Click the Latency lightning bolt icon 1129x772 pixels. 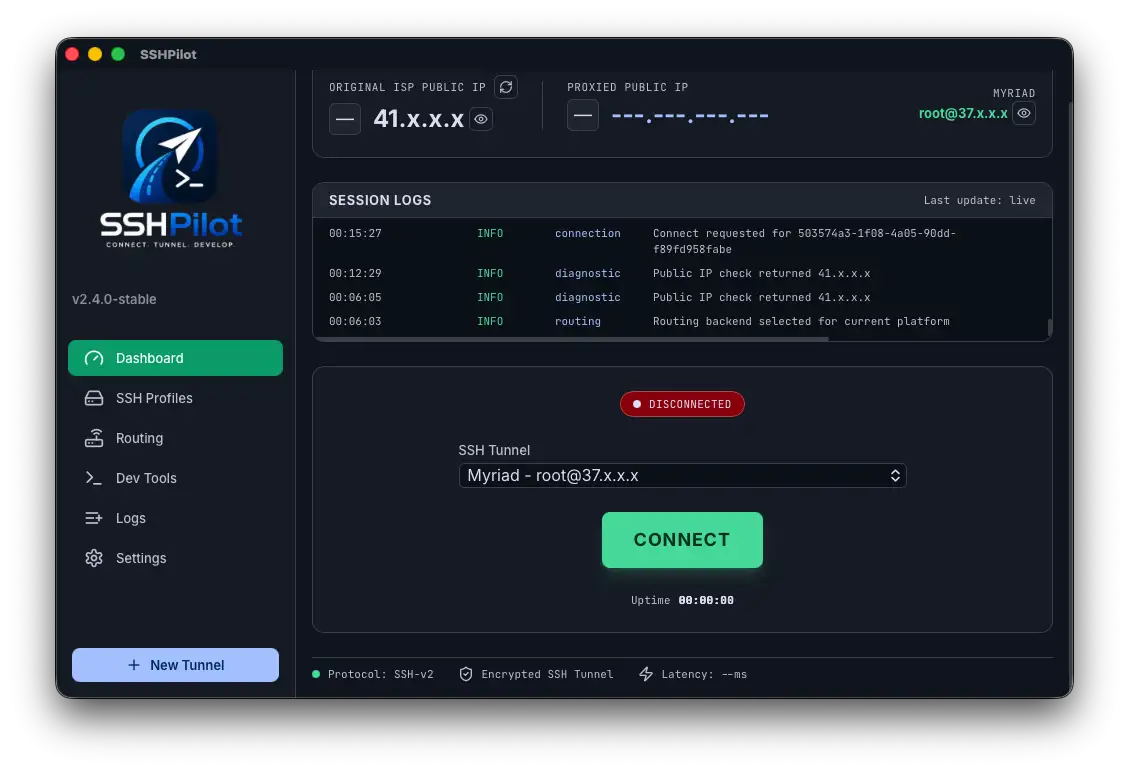tap(646, 674)
